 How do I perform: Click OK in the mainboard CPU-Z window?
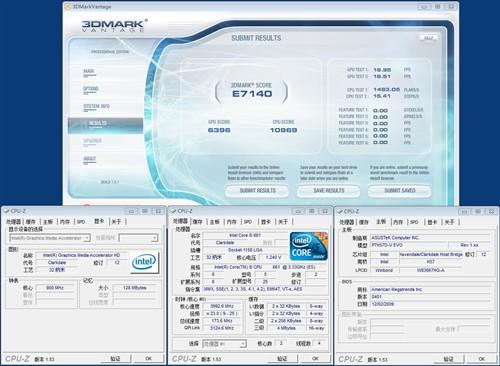pos(481,359)
